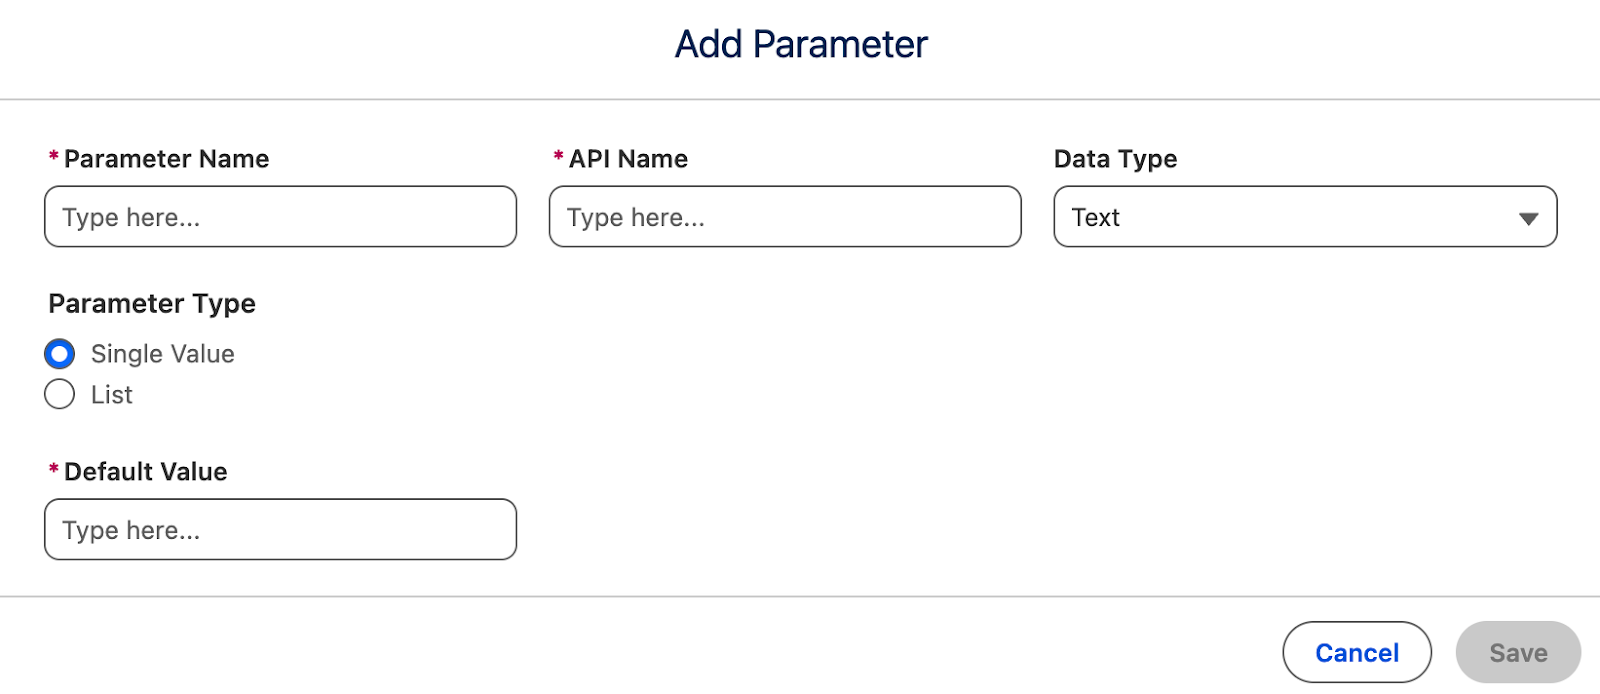Screen dimensions: 1600x694
Task: Click the Parameter Name input field
Action: (280, 216)
